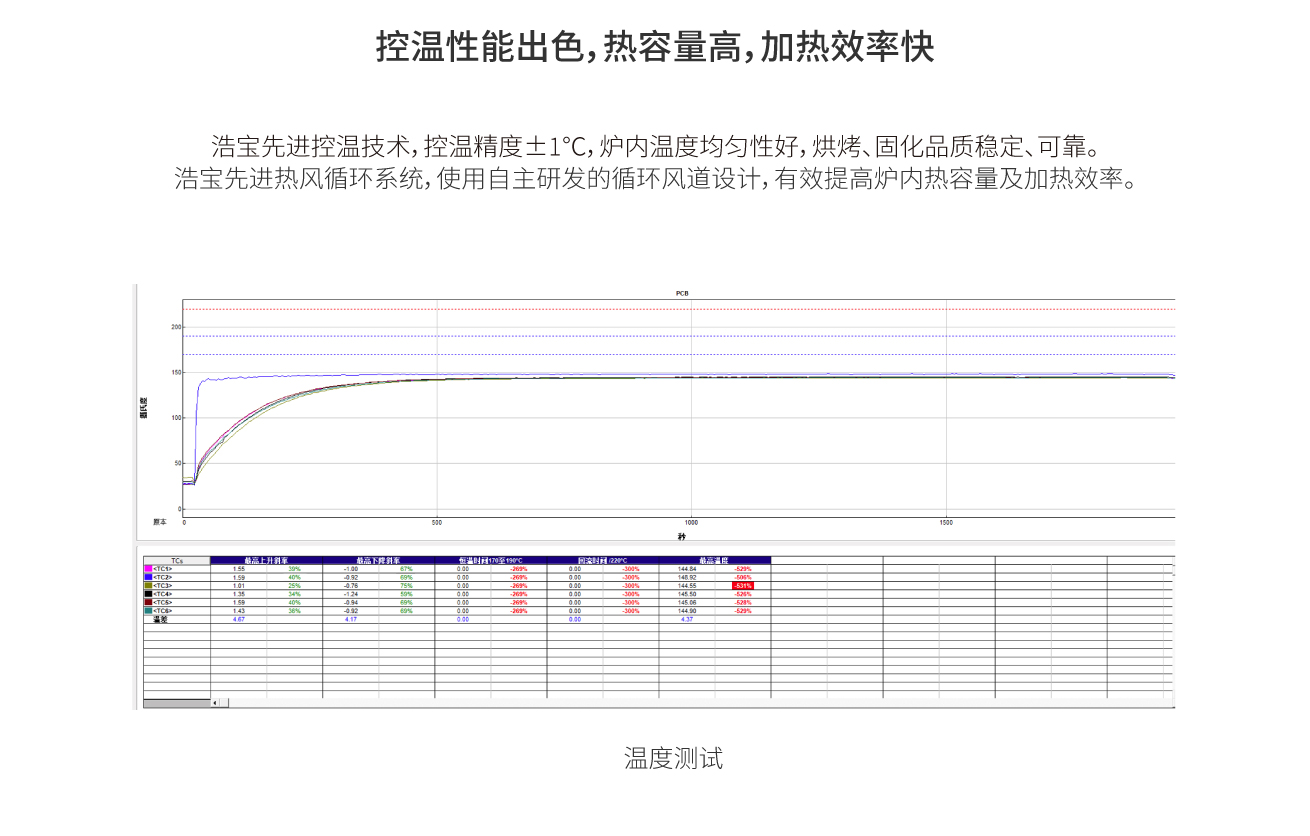
Task: Click the table's scroll left arrow
Action: [214, 703]
